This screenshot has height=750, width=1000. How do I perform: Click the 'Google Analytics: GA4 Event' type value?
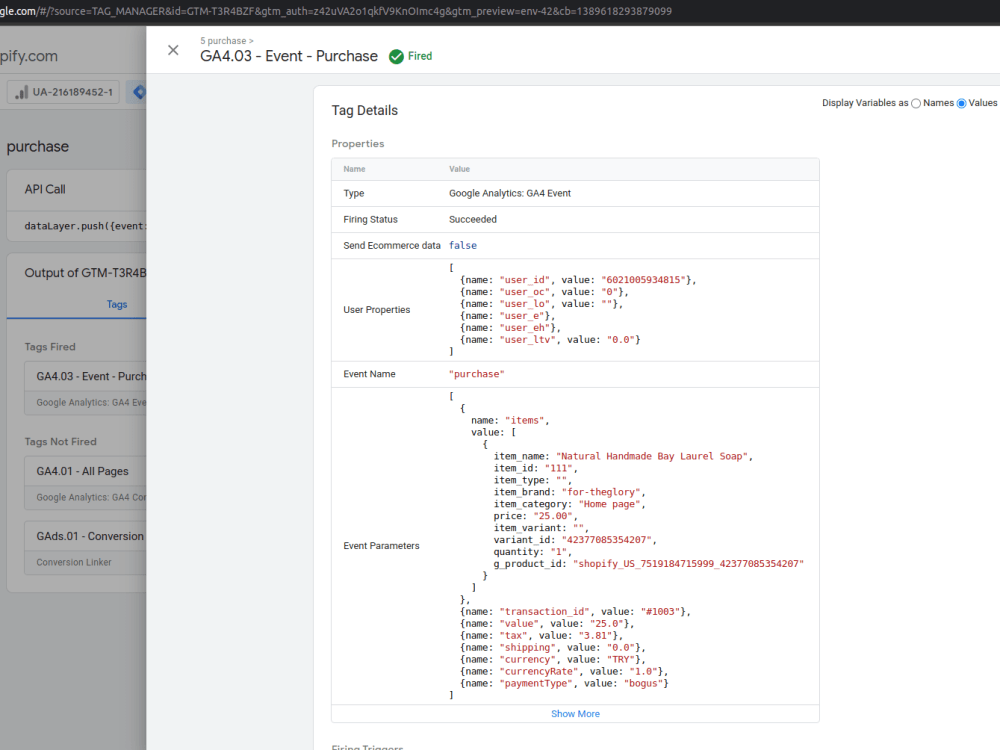(510, 193)
